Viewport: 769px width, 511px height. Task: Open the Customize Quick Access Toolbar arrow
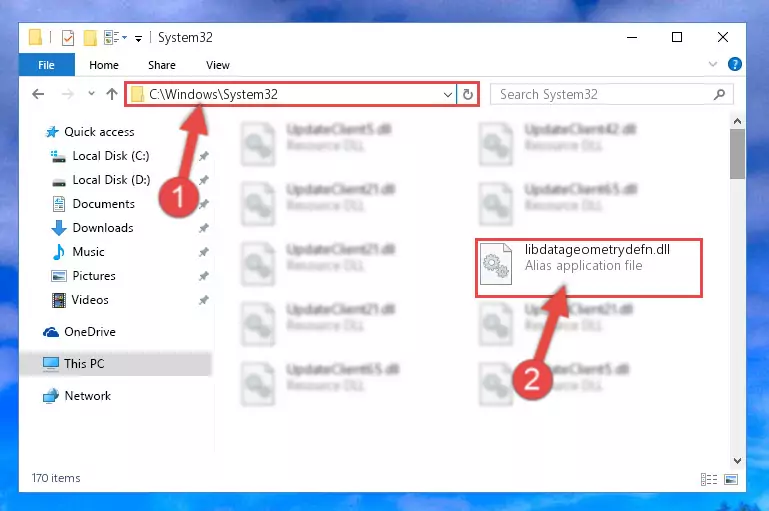tap(139, 38)
